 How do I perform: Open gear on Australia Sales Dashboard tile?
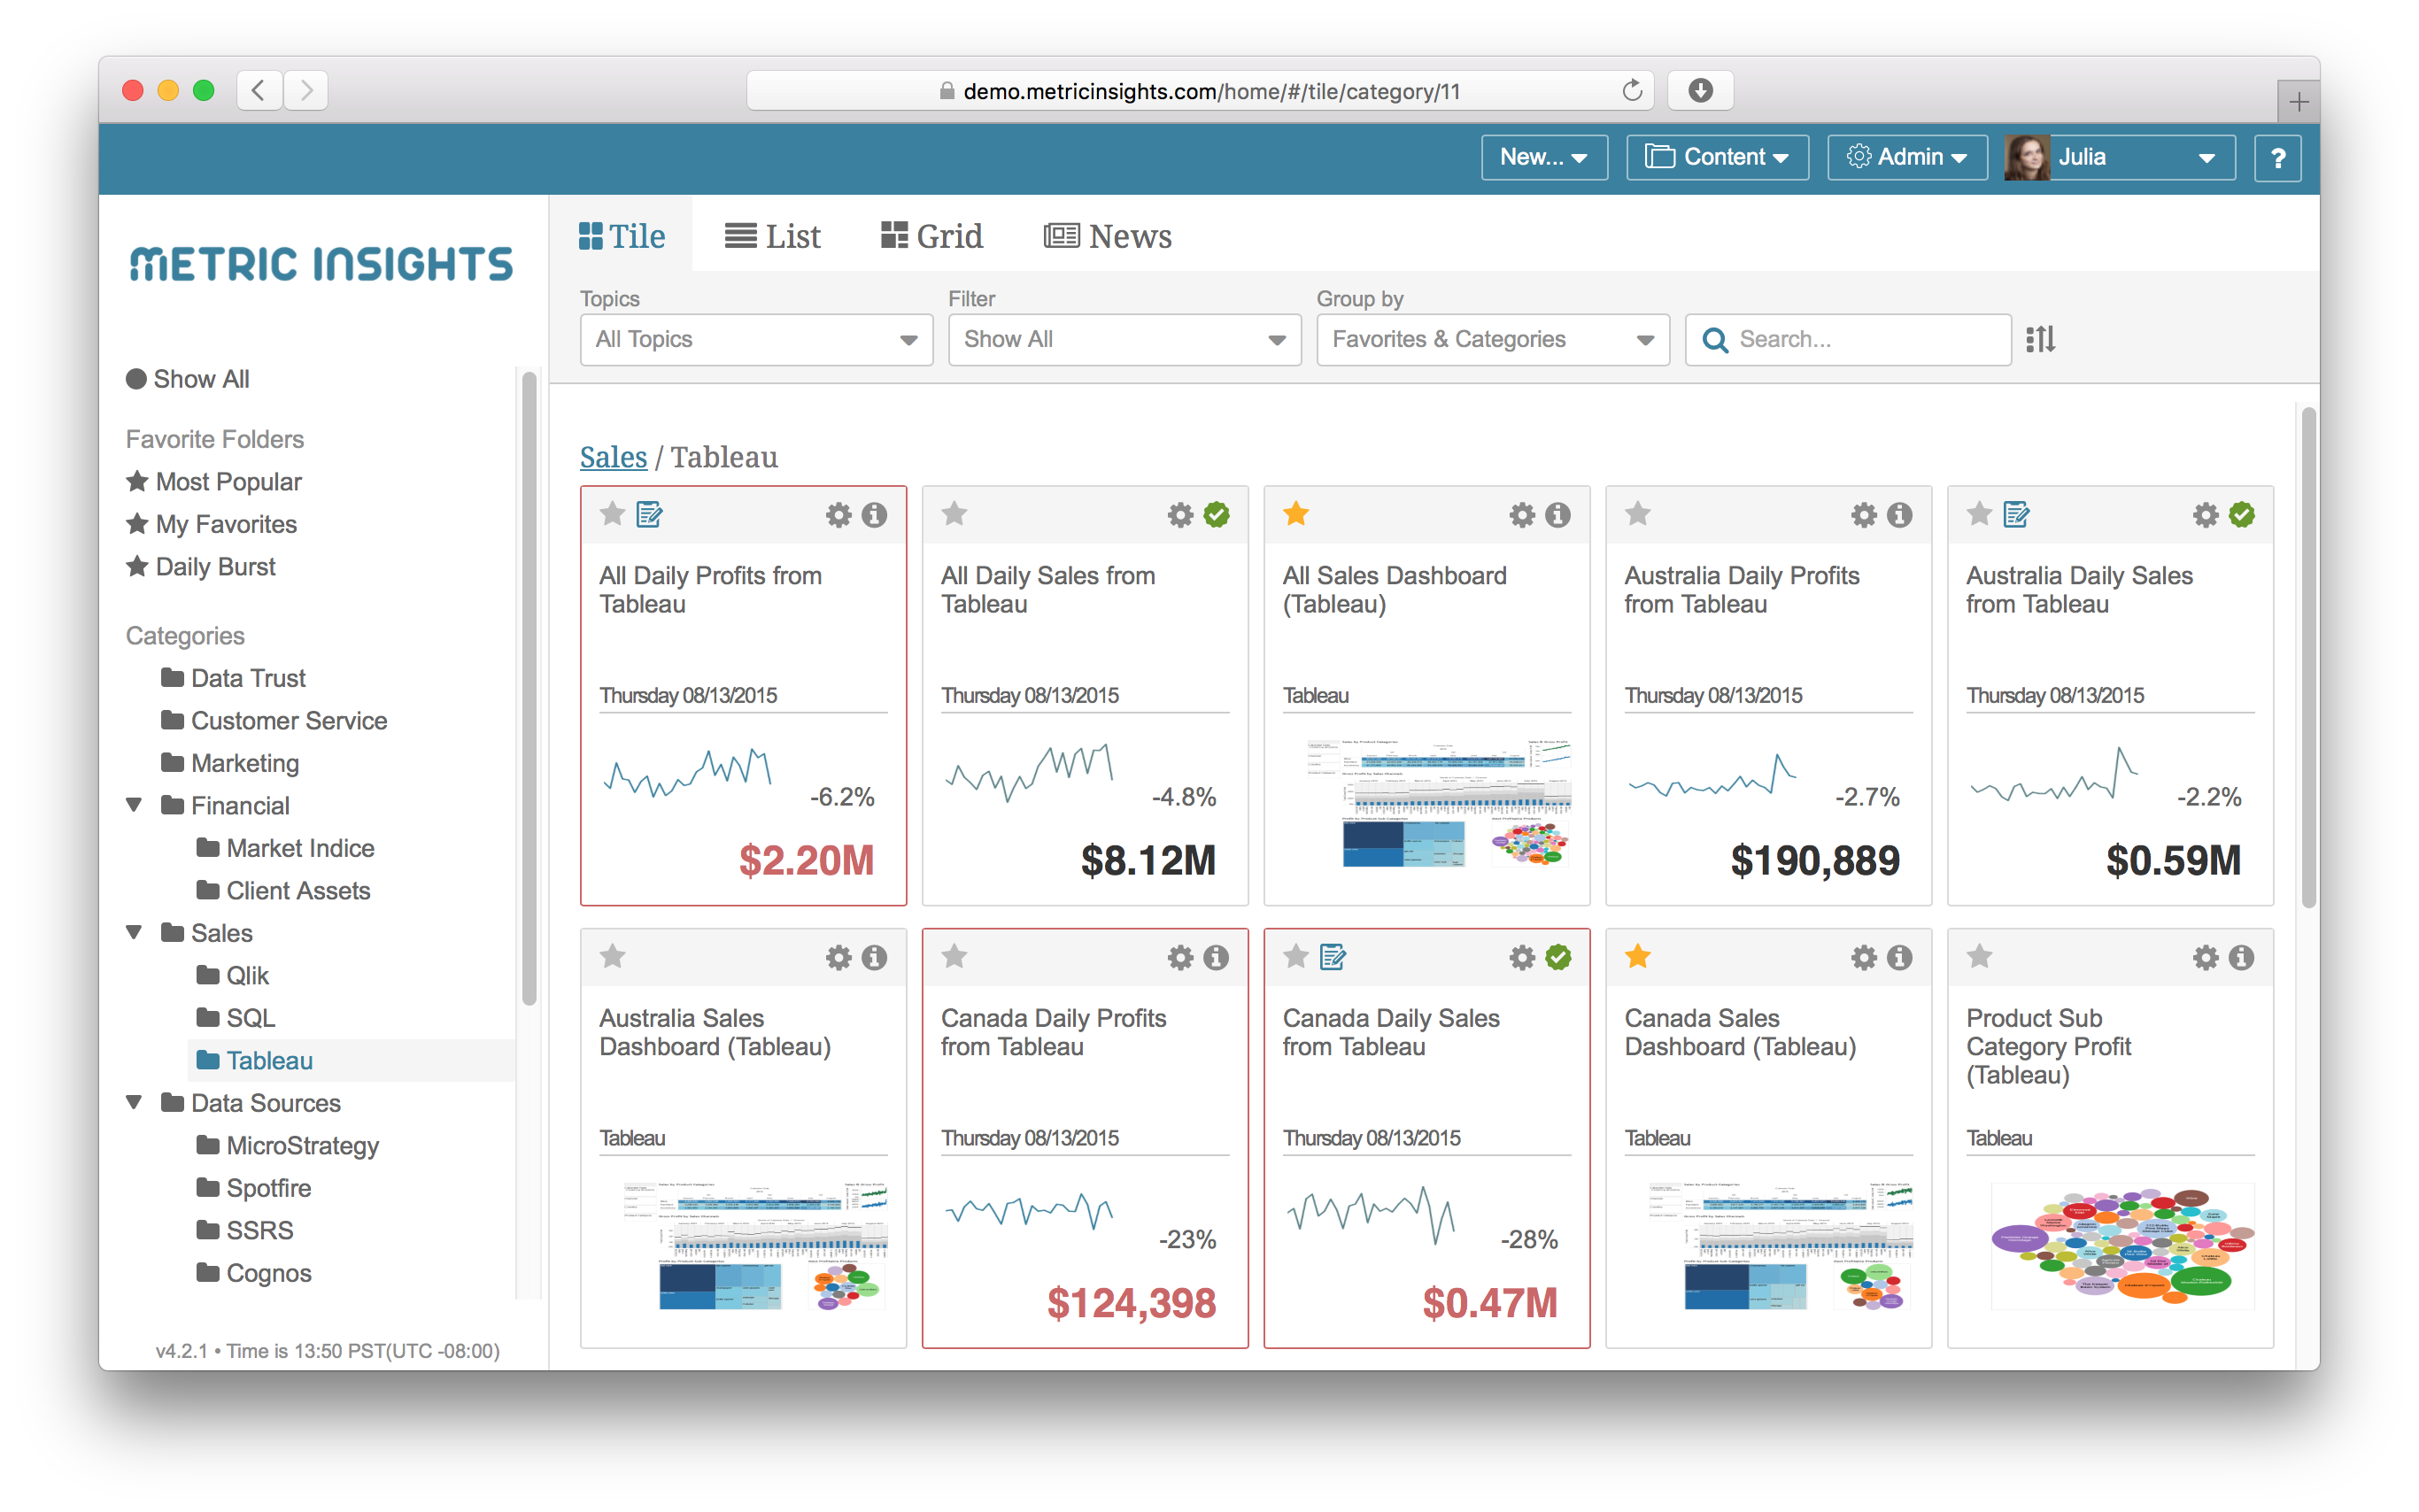(838, 958)
